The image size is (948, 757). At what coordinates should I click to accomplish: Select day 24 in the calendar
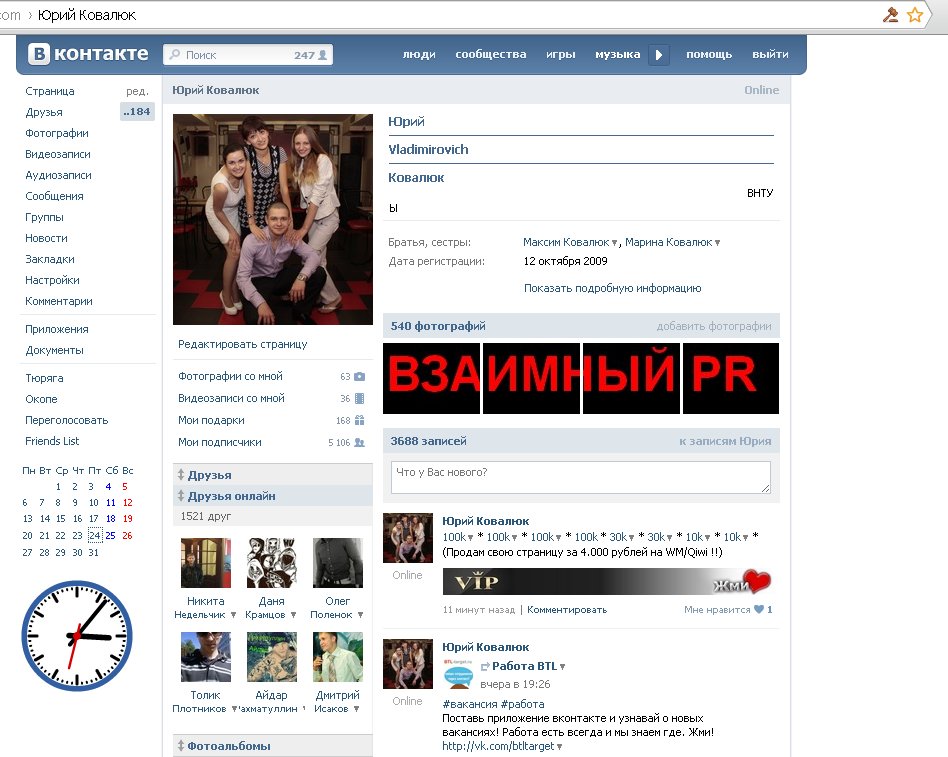(x=94, y=535)
